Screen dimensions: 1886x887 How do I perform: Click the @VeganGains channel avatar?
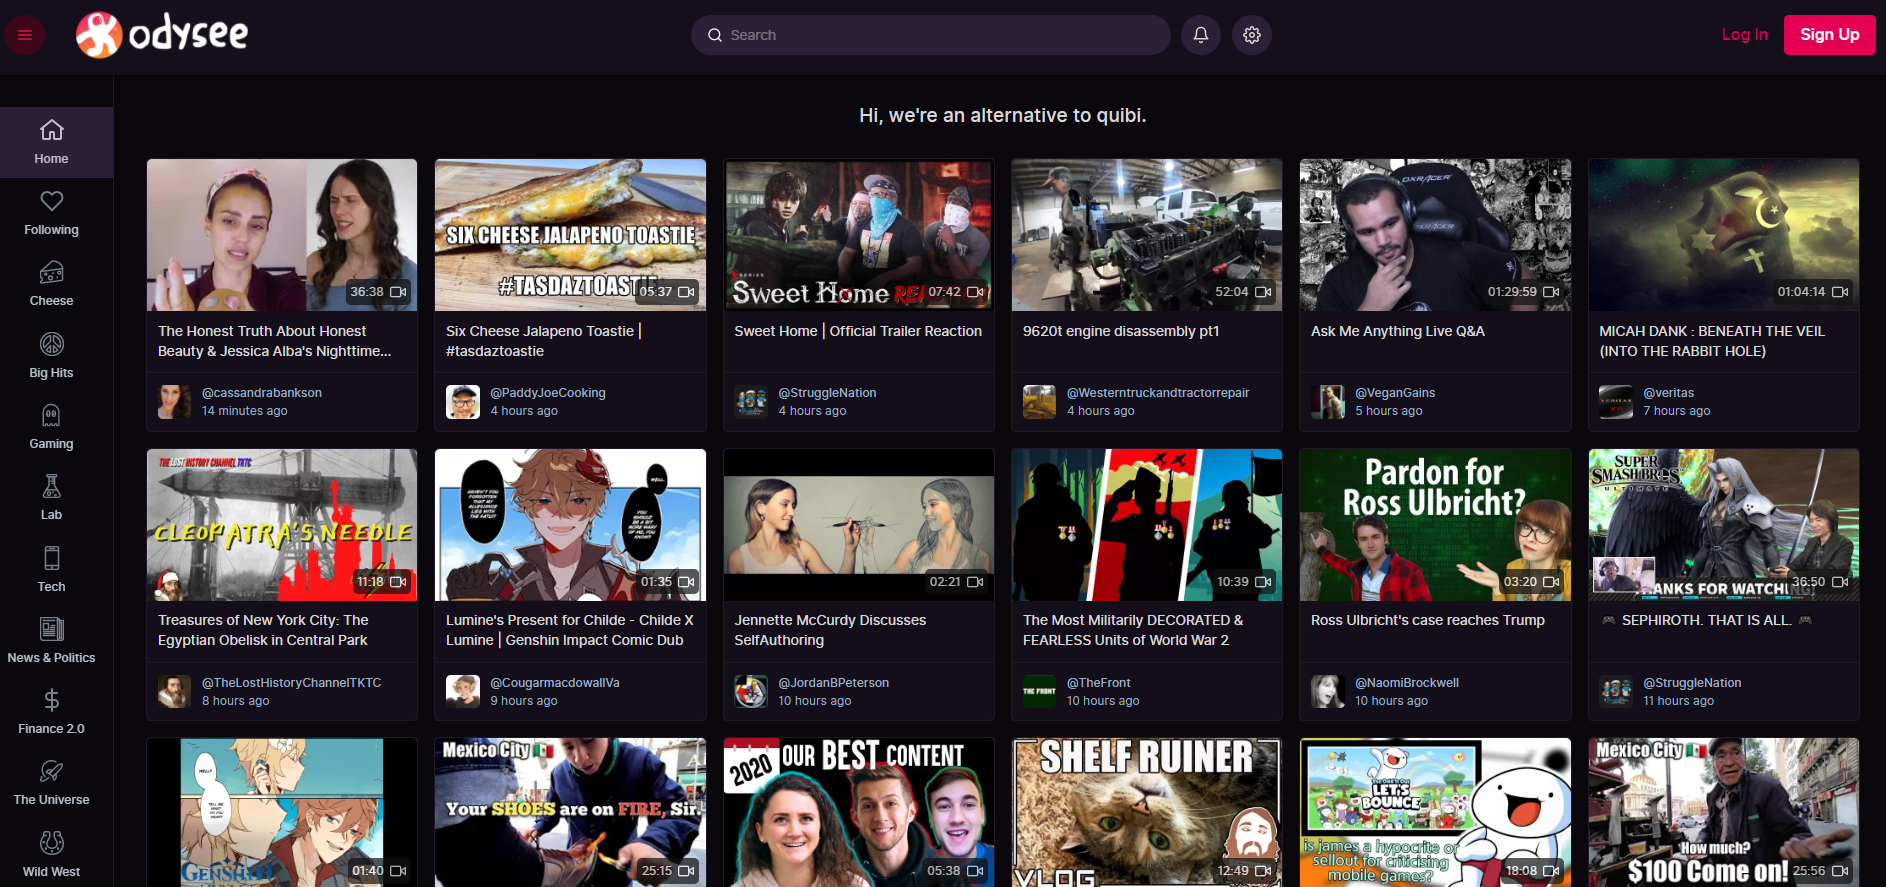click(1328, 402)
